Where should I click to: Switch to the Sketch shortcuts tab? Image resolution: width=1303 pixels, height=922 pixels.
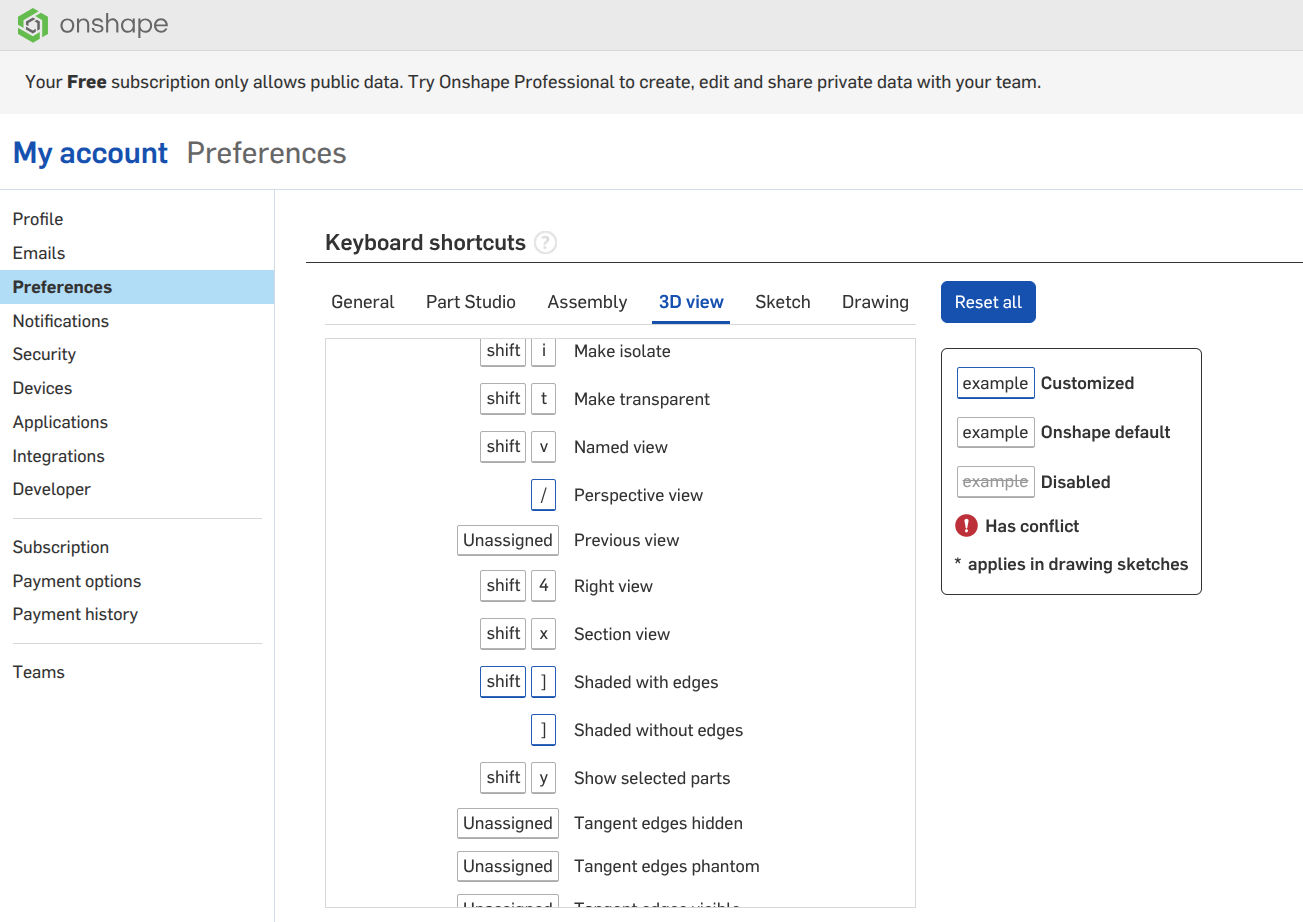(782, 302)
